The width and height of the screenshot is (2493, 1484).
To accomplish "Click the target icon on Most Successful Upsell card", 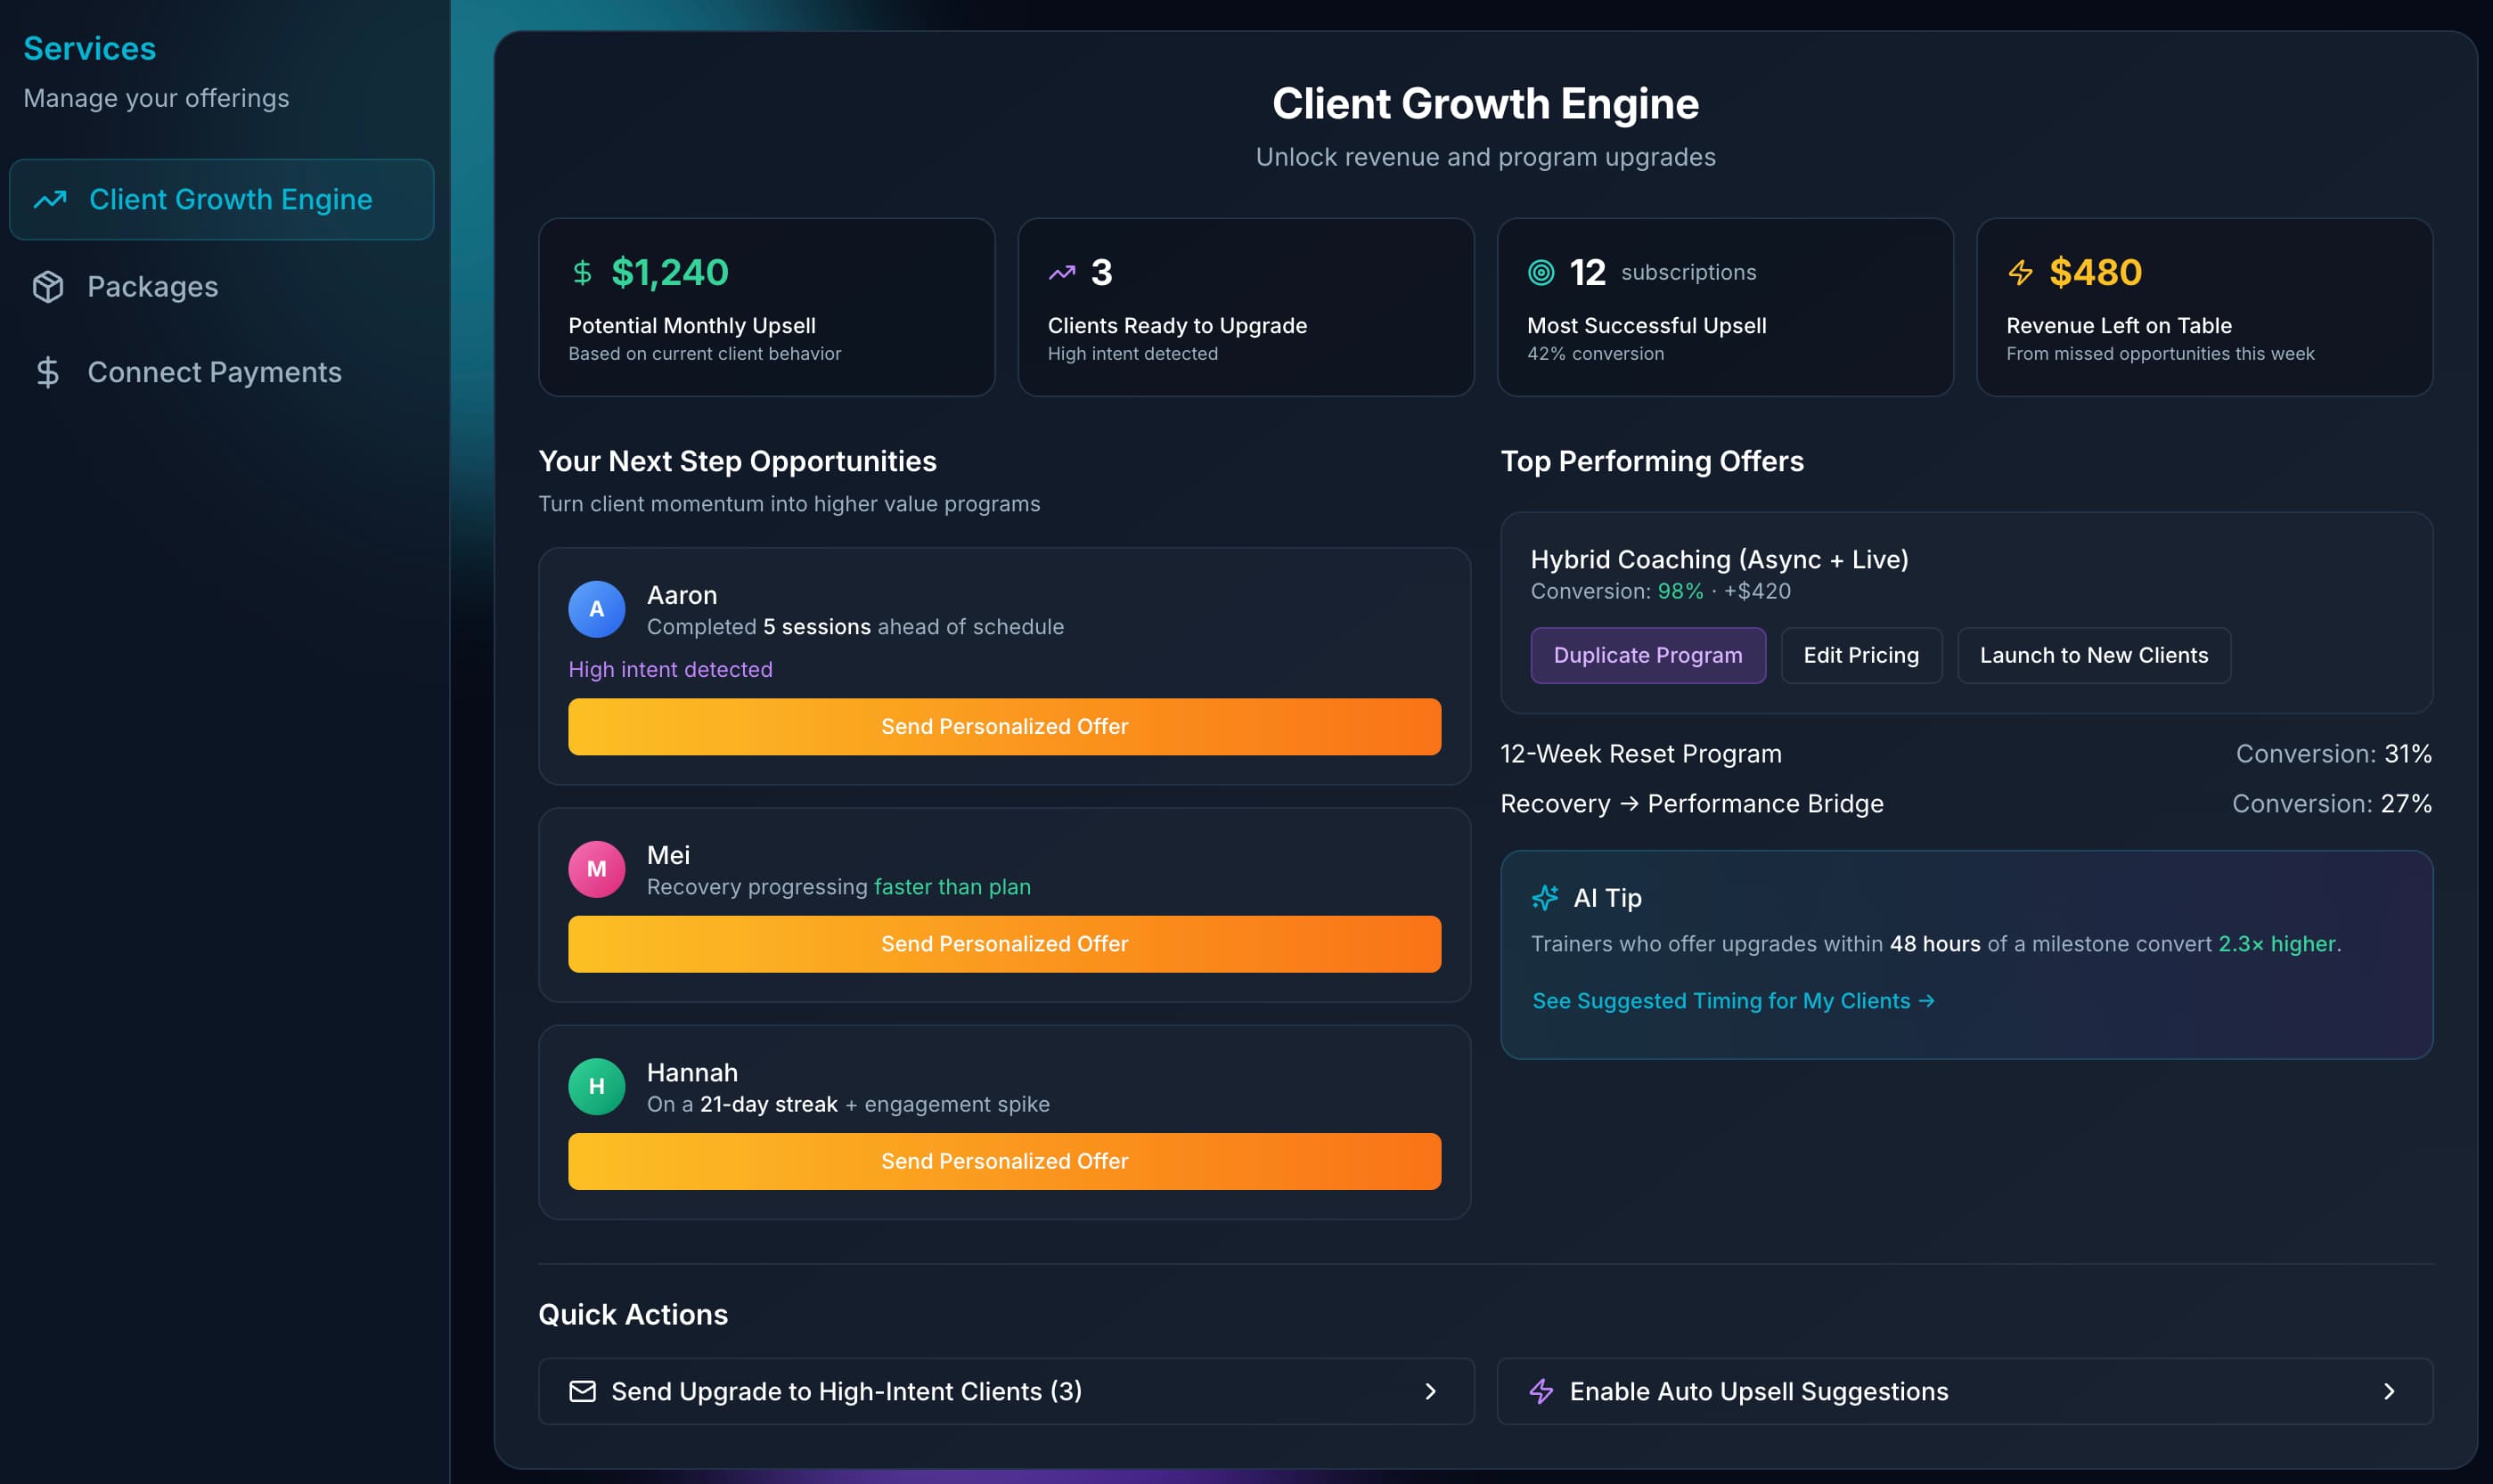I will click(1541, 271).
